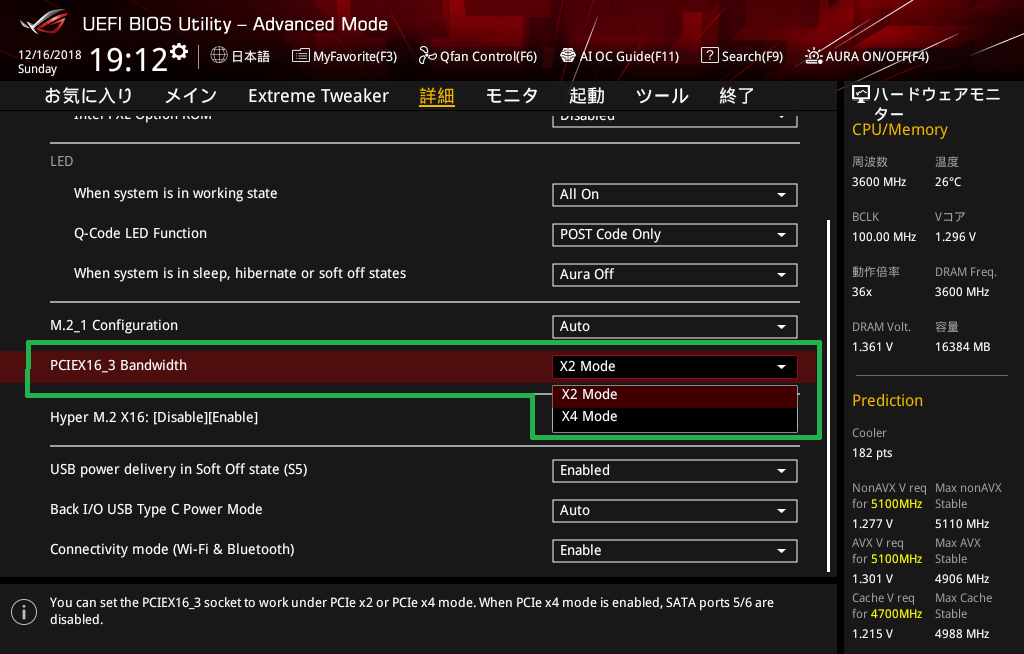Screen dimensions: 1024x654
Task: Collapse PCIEX16_3 Bandwidth dropdown
Action: [x=675, y=367]
